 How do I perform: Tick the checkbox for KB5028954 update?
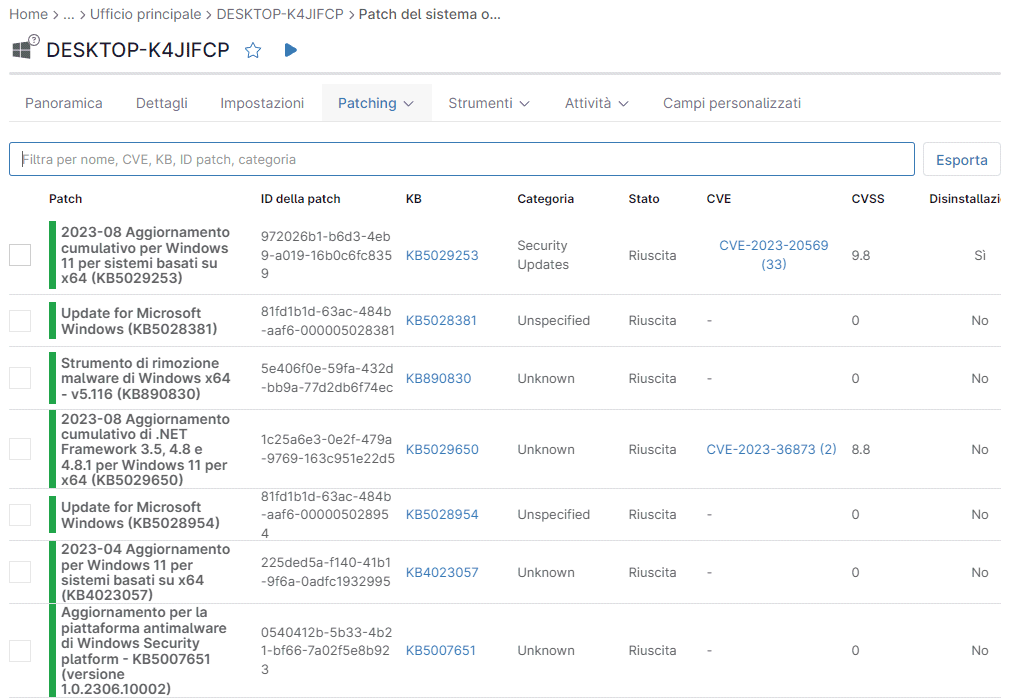(20, 515)
